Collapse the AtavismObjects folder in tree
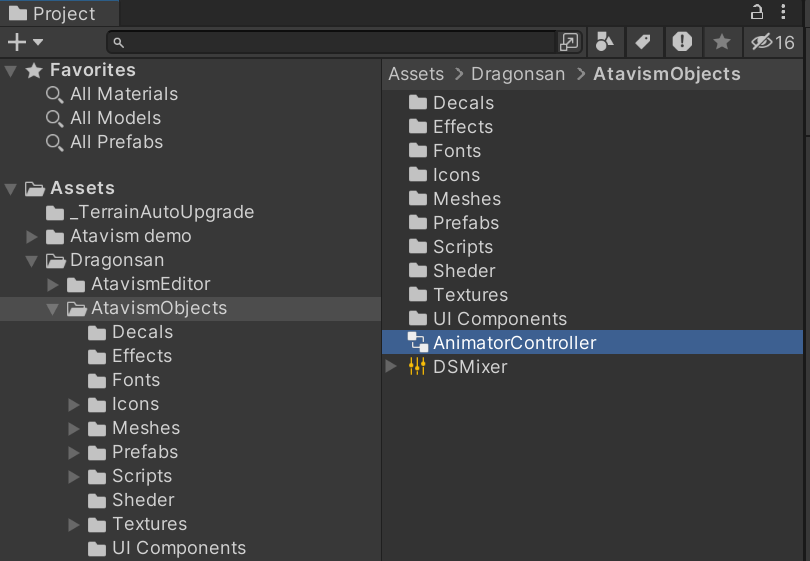The width and height of the screenshot is (810, 561). coord(53,309)
